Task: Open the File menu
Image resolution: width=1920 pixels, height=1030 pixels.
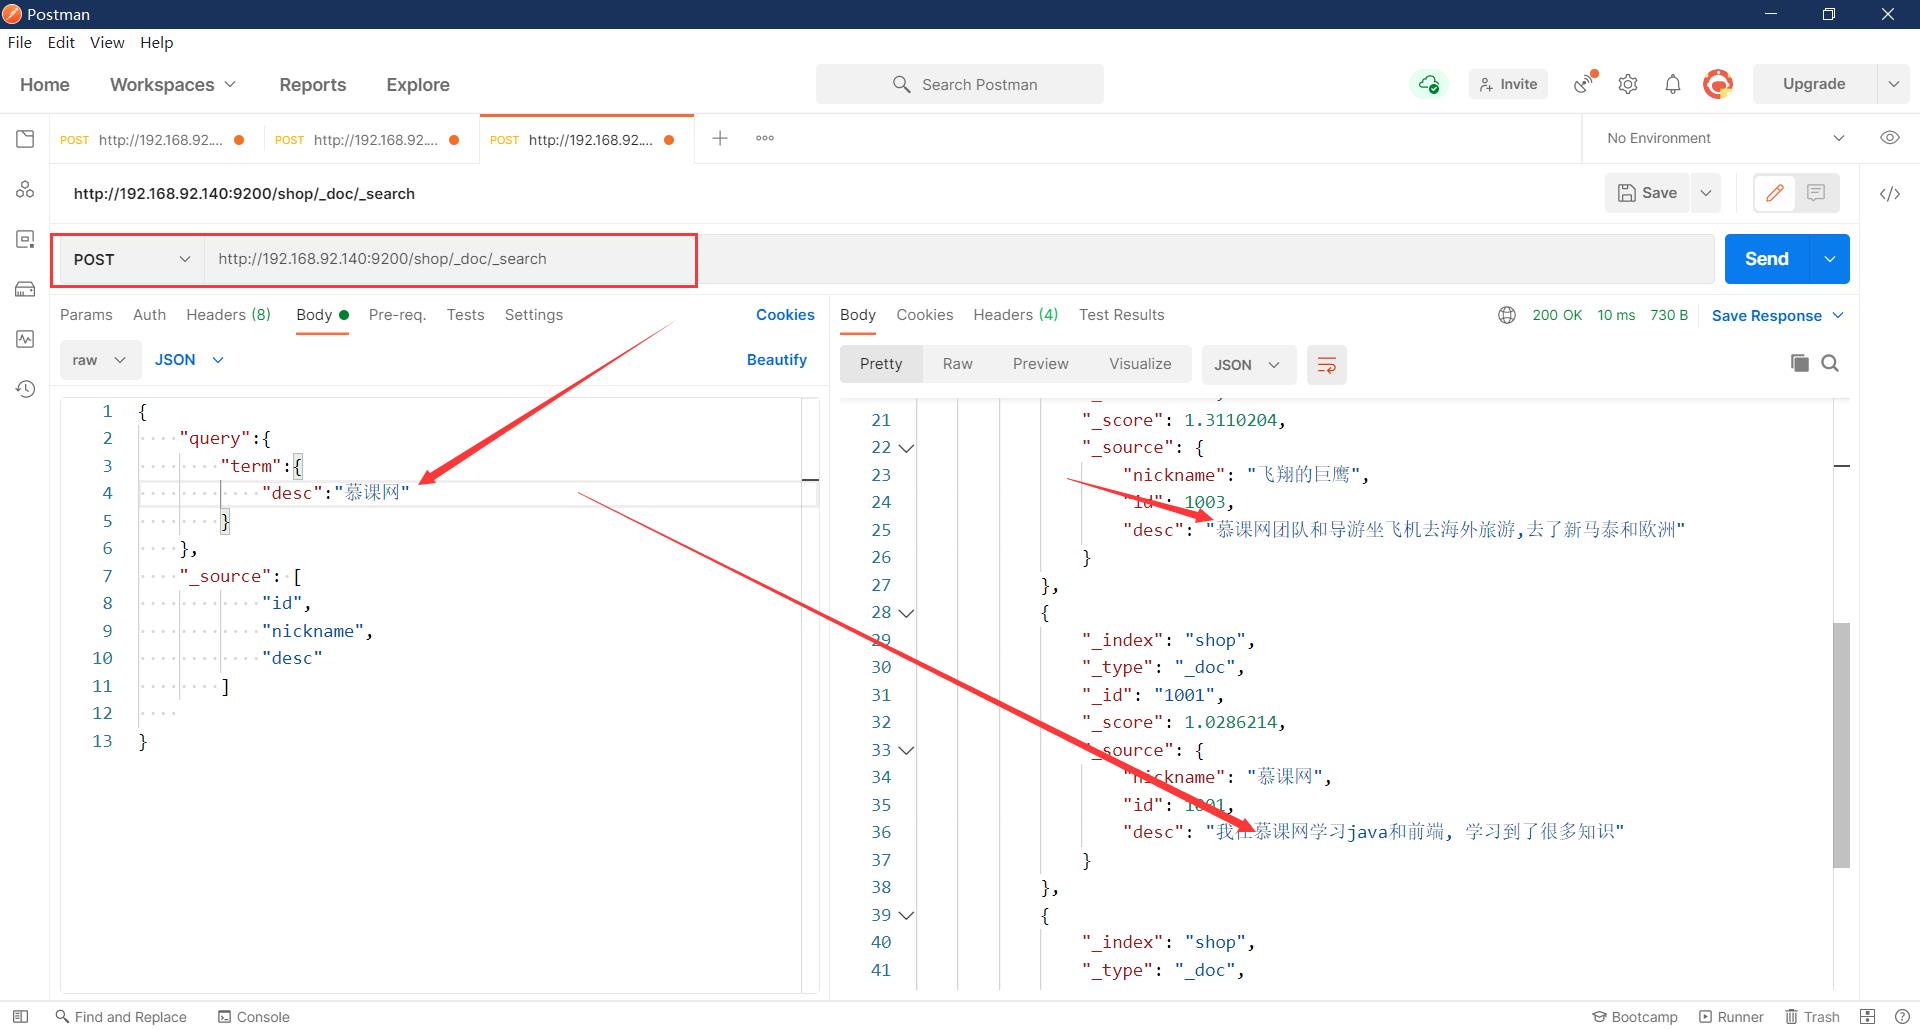Action: pyautogui.click(x=19, y=42)
